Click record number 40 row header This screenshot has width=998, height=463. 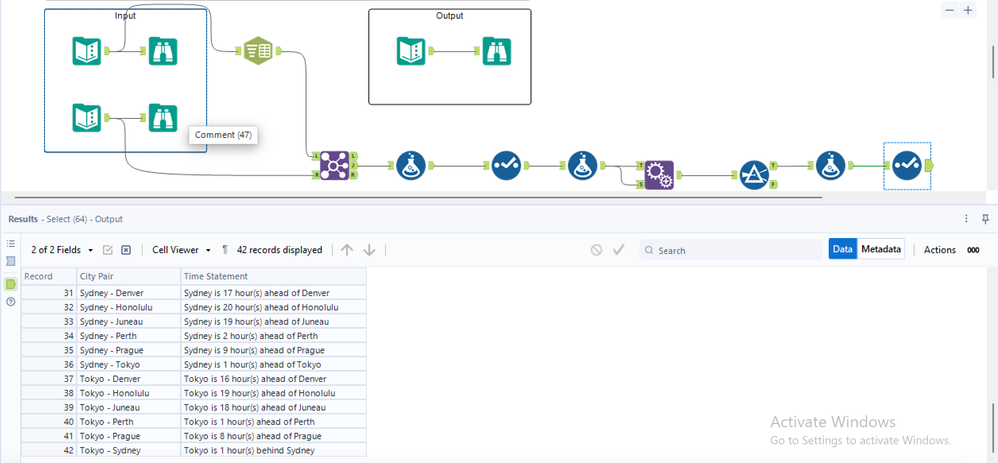tap(48, 422)
